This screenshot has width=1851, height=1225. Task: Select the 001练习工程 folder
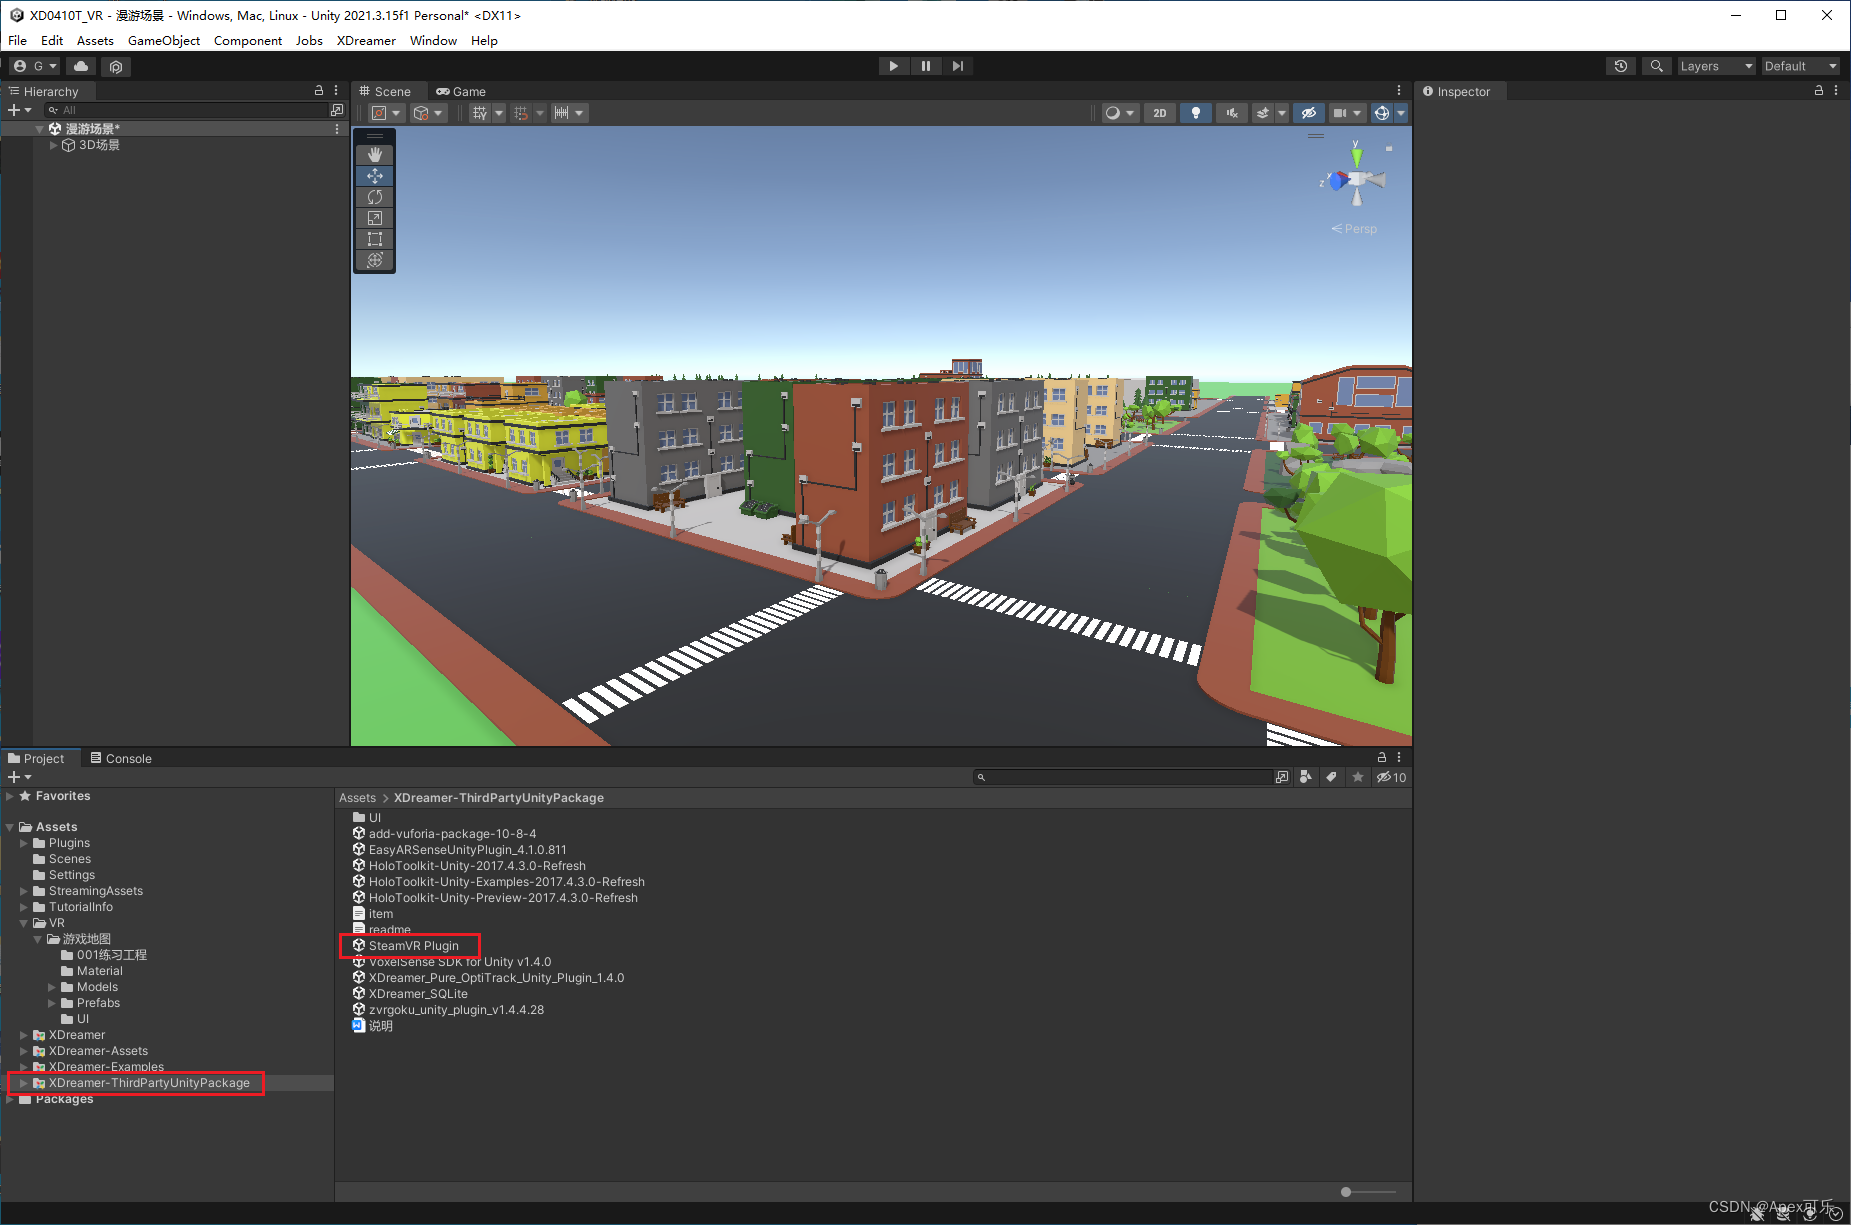(x=111, y=955)
